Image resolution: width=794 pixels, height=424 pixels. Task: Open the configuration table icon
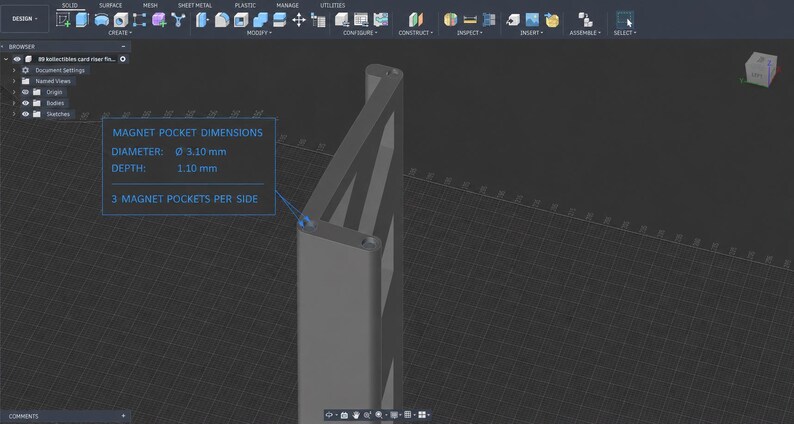[x=361, y=20]
